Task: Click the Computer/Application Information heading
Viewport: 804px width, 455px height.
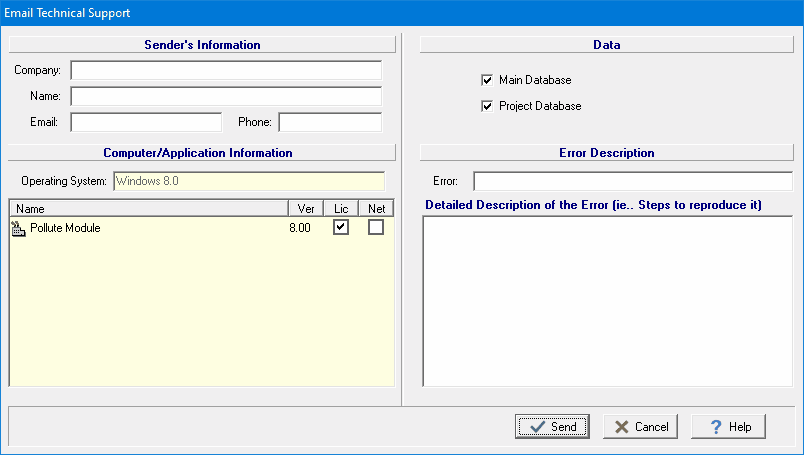Action: point(198,153)
